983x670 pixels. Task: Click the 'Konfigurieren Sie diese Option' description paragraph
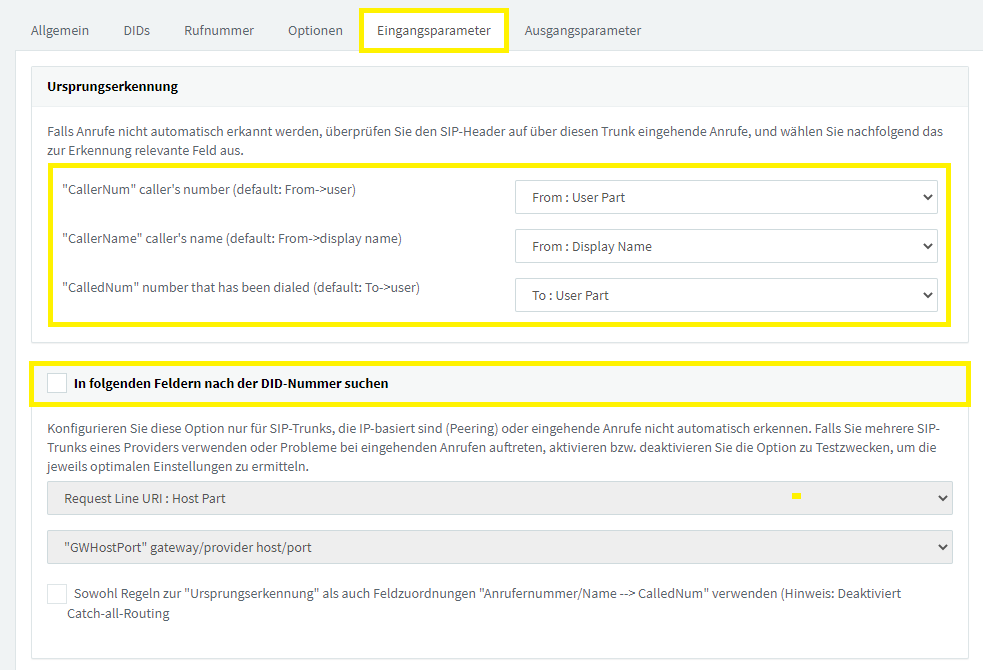click(x=493, y=448)
